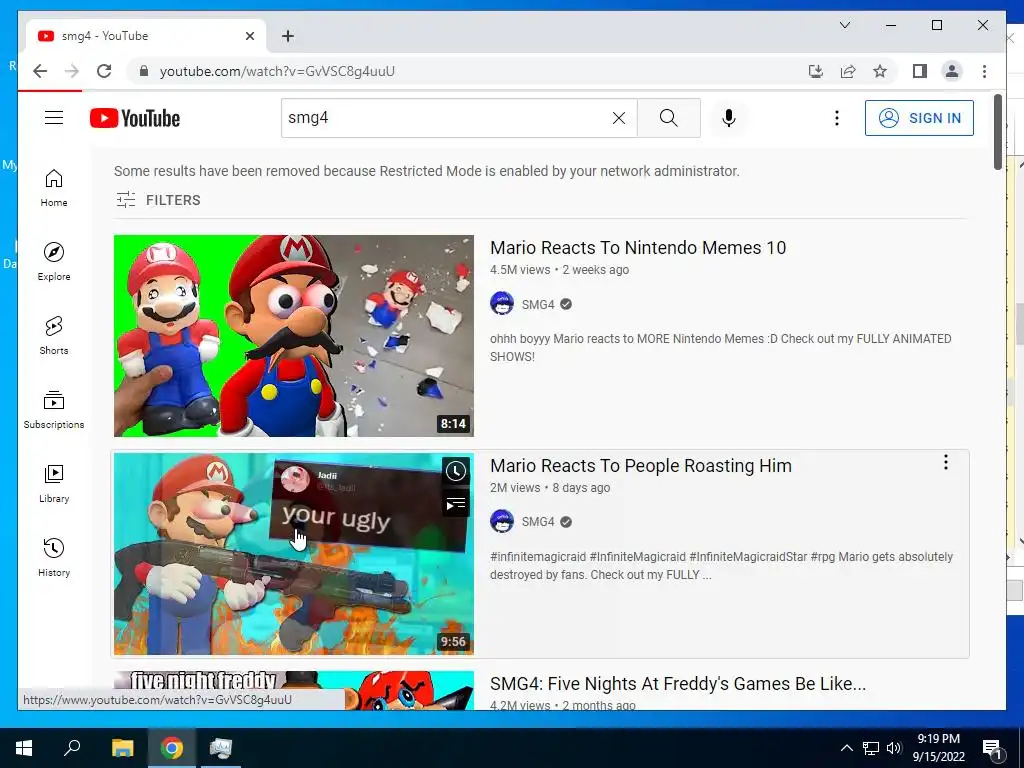
Task: Open the YouTube hamburger guide menu
Action: [54, 118]
